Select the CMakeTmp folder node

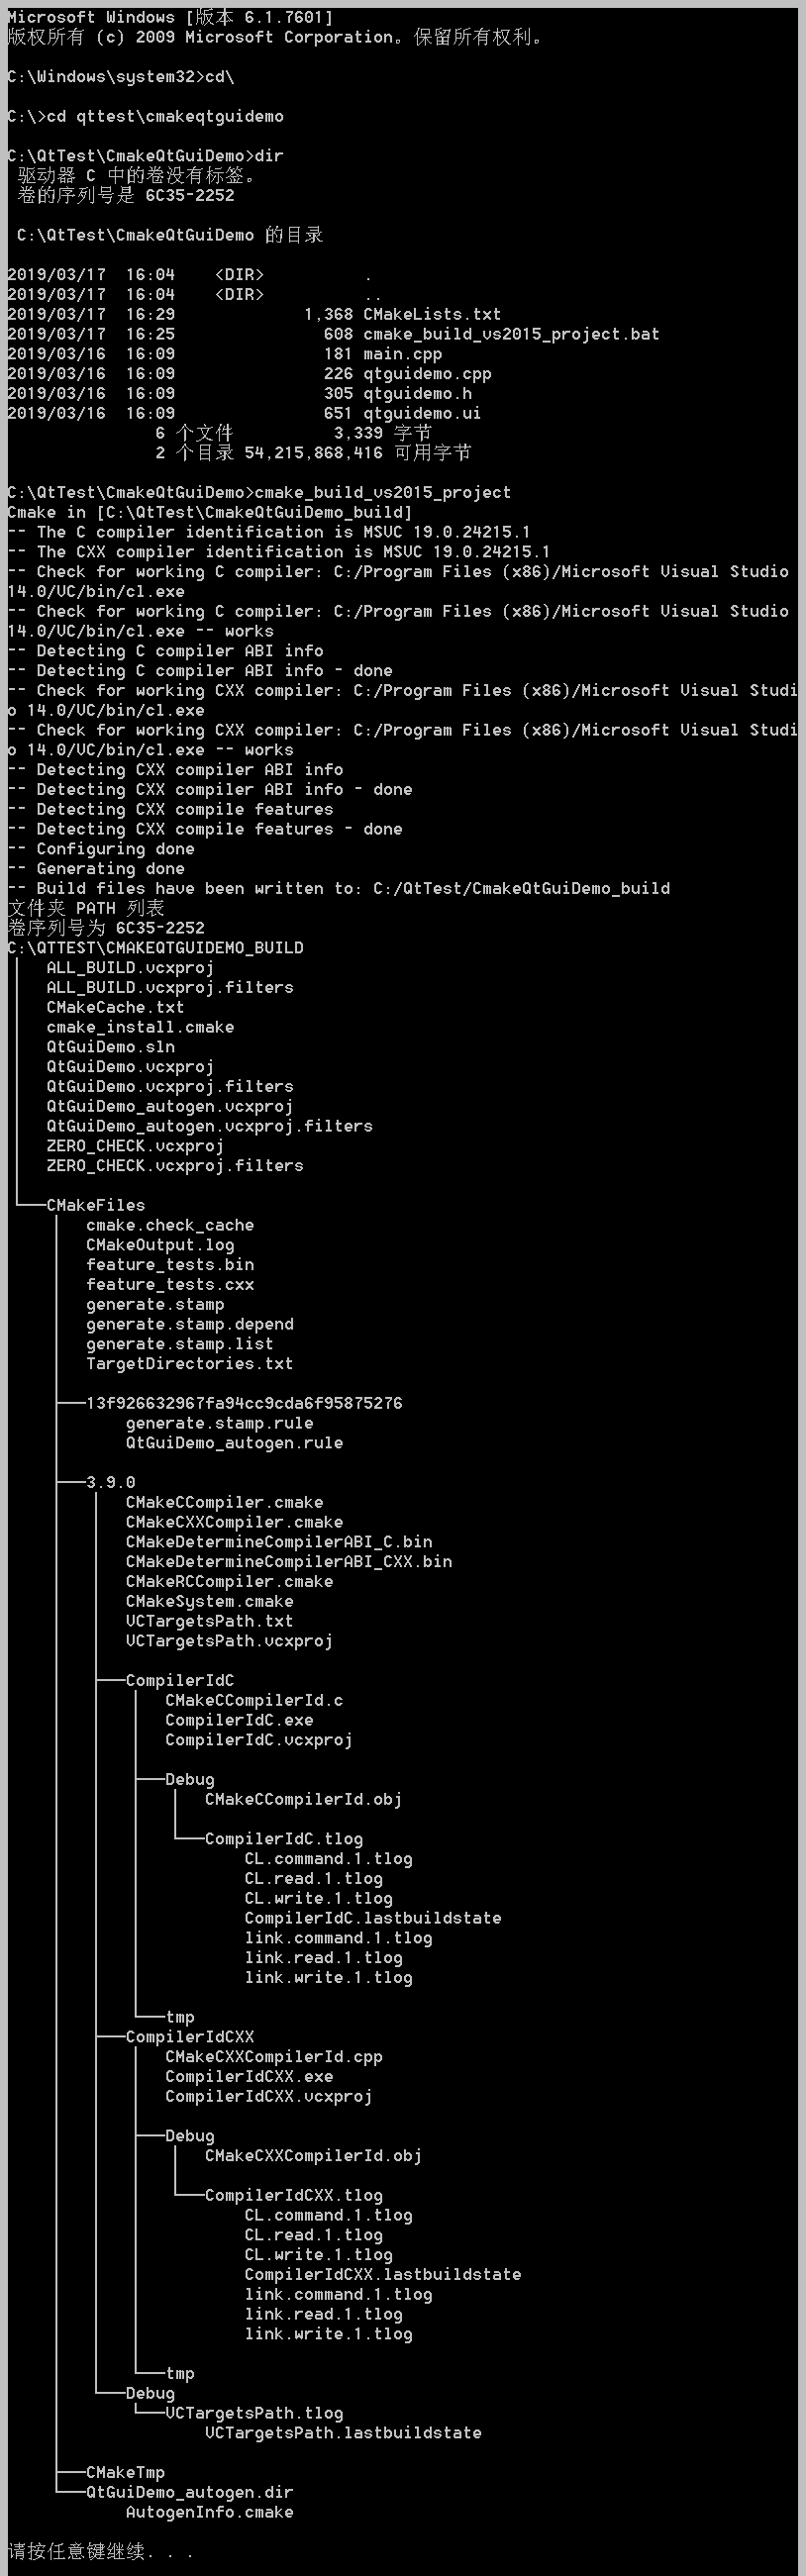pyautogui.click(x=125, y=2472)
